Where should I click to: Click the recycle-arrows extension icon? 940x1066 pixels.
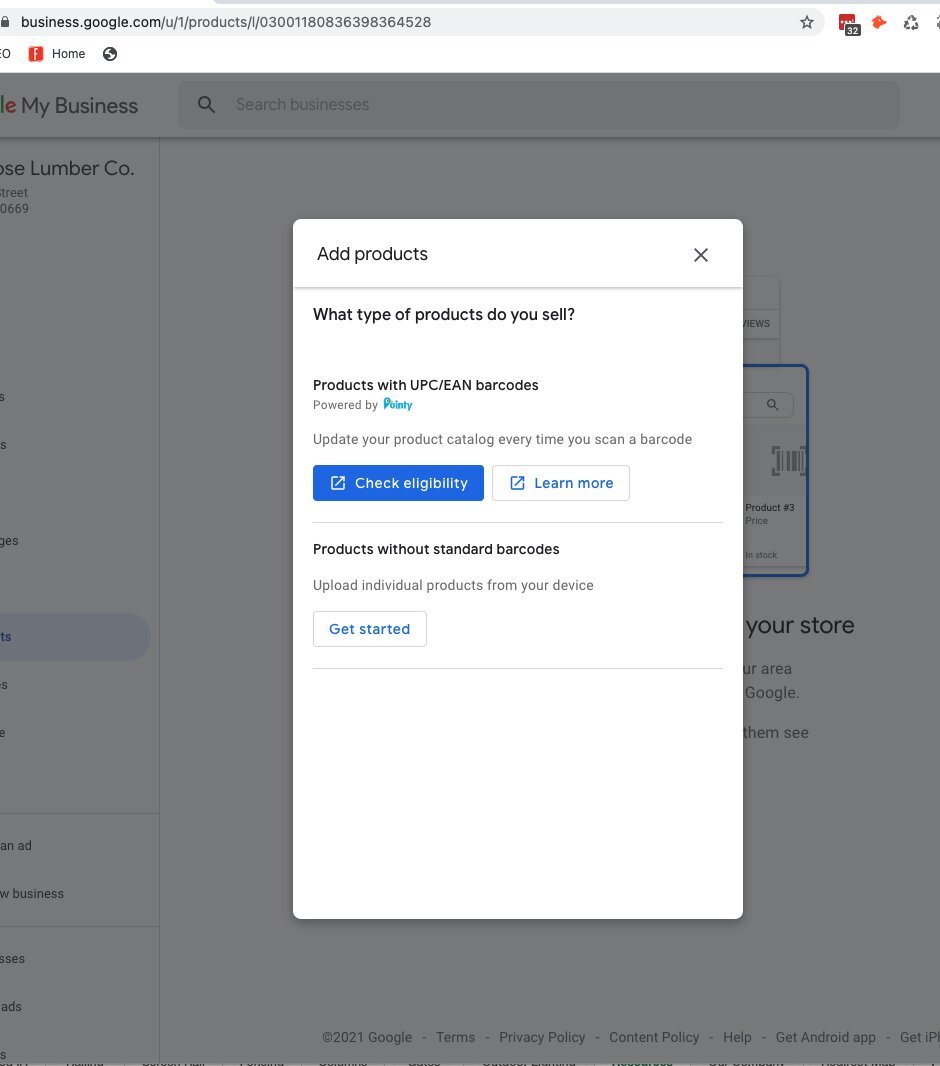pos(911,22)
